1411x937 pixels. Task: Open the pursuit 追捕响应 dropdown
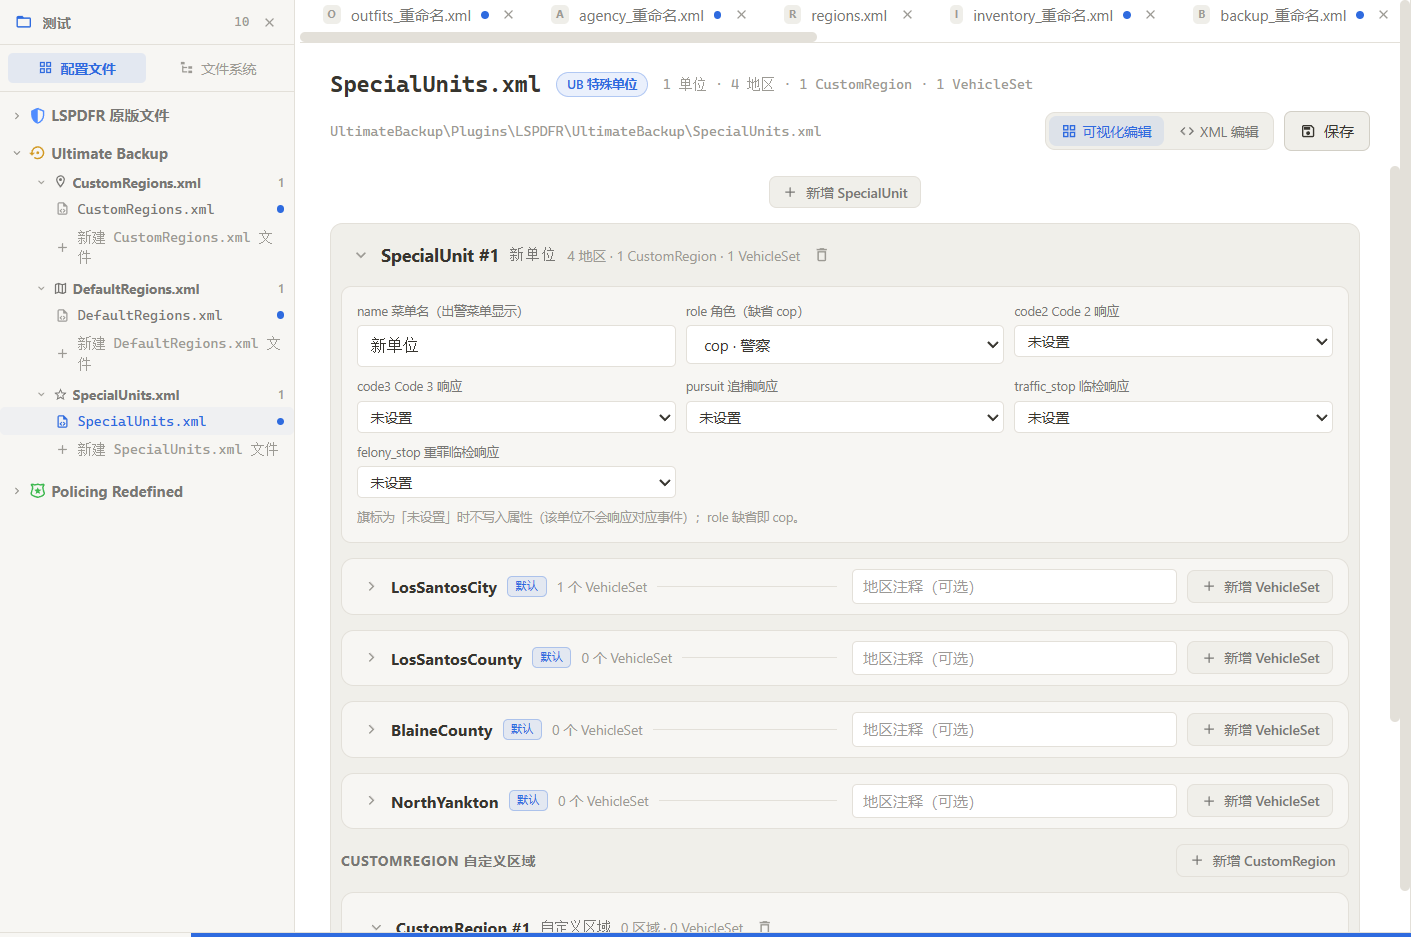pyautogui.click(x=845, y=417)
